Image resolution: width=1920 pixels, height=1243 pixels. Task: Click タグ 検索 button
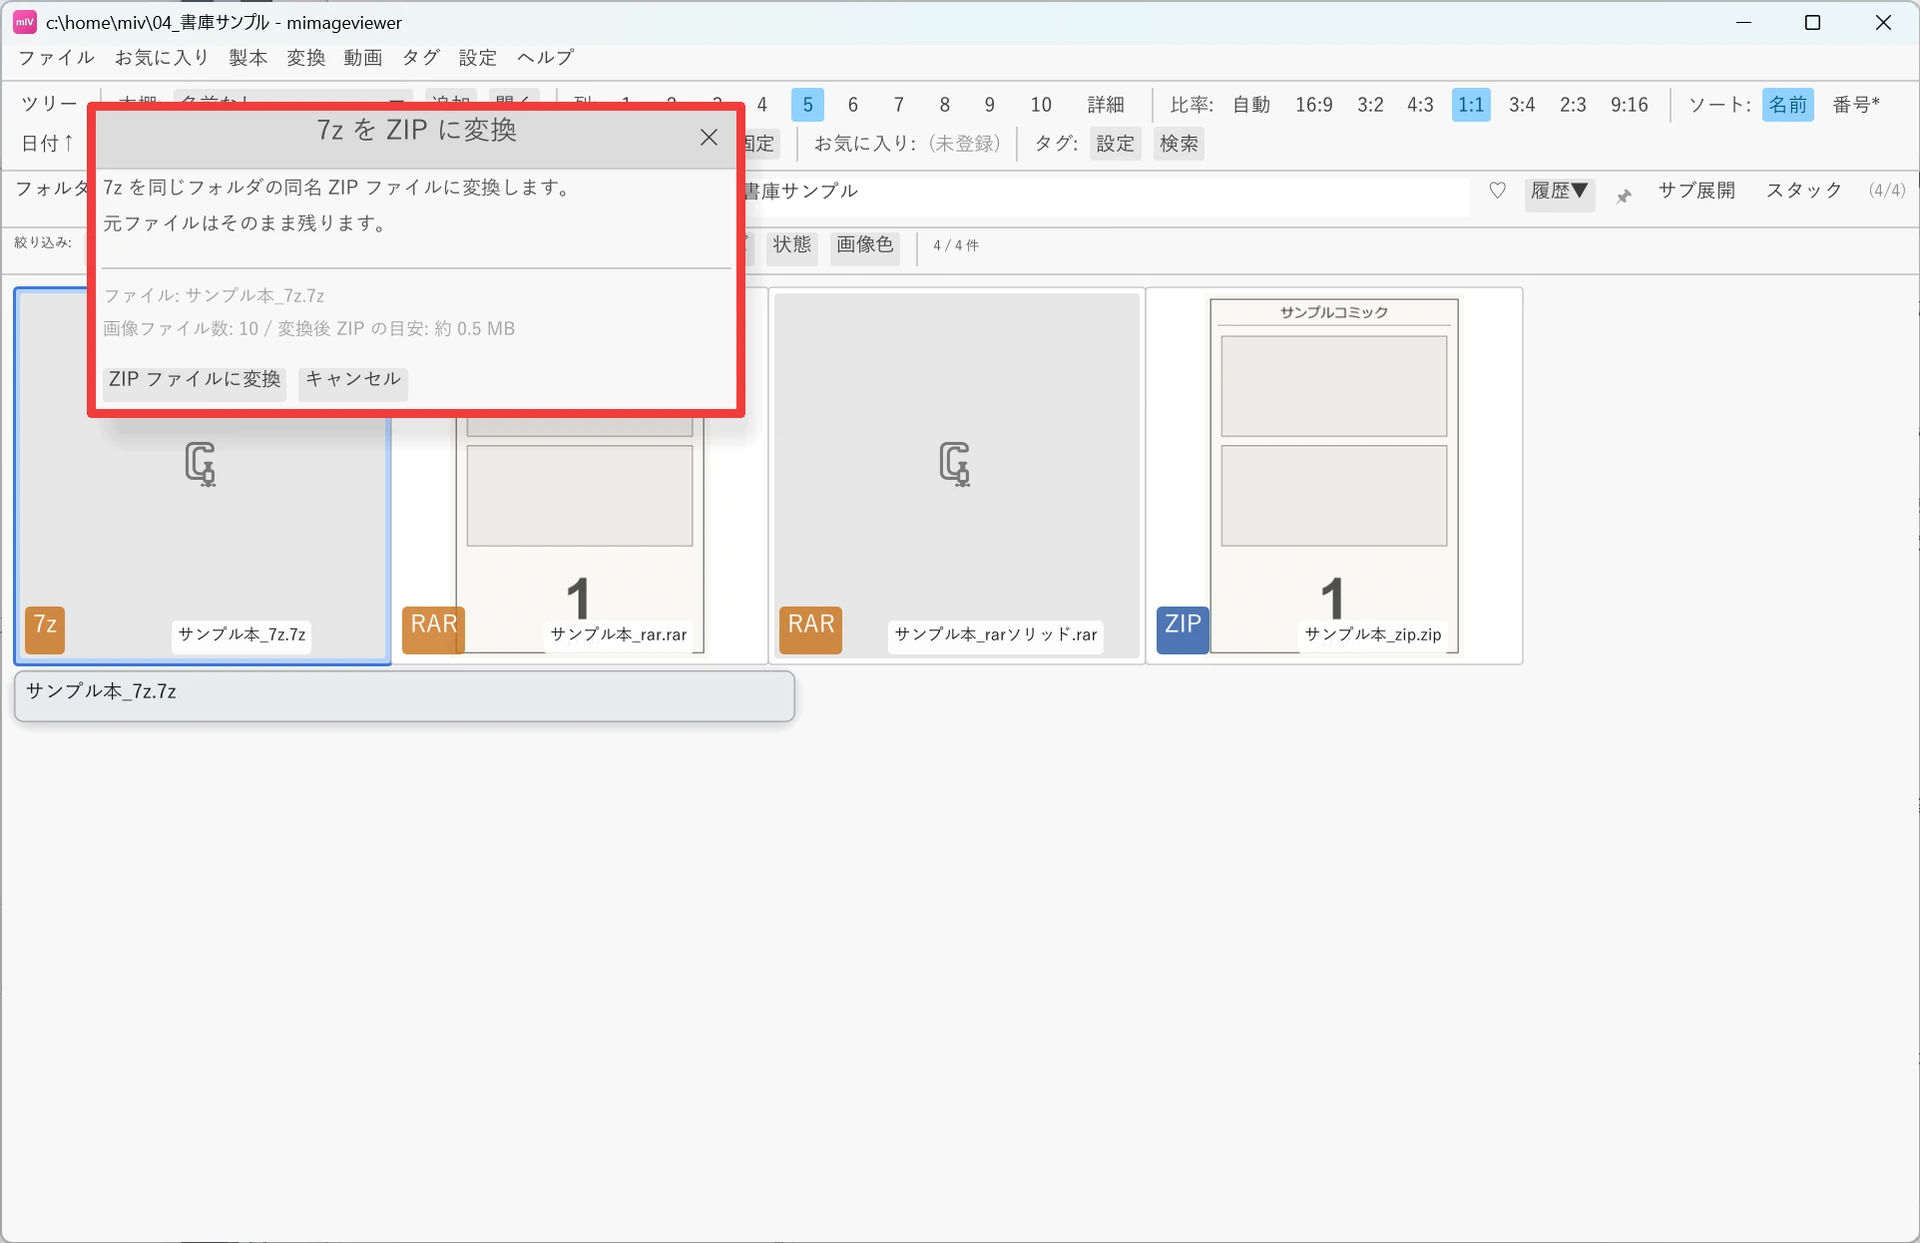click(1179, 143)
